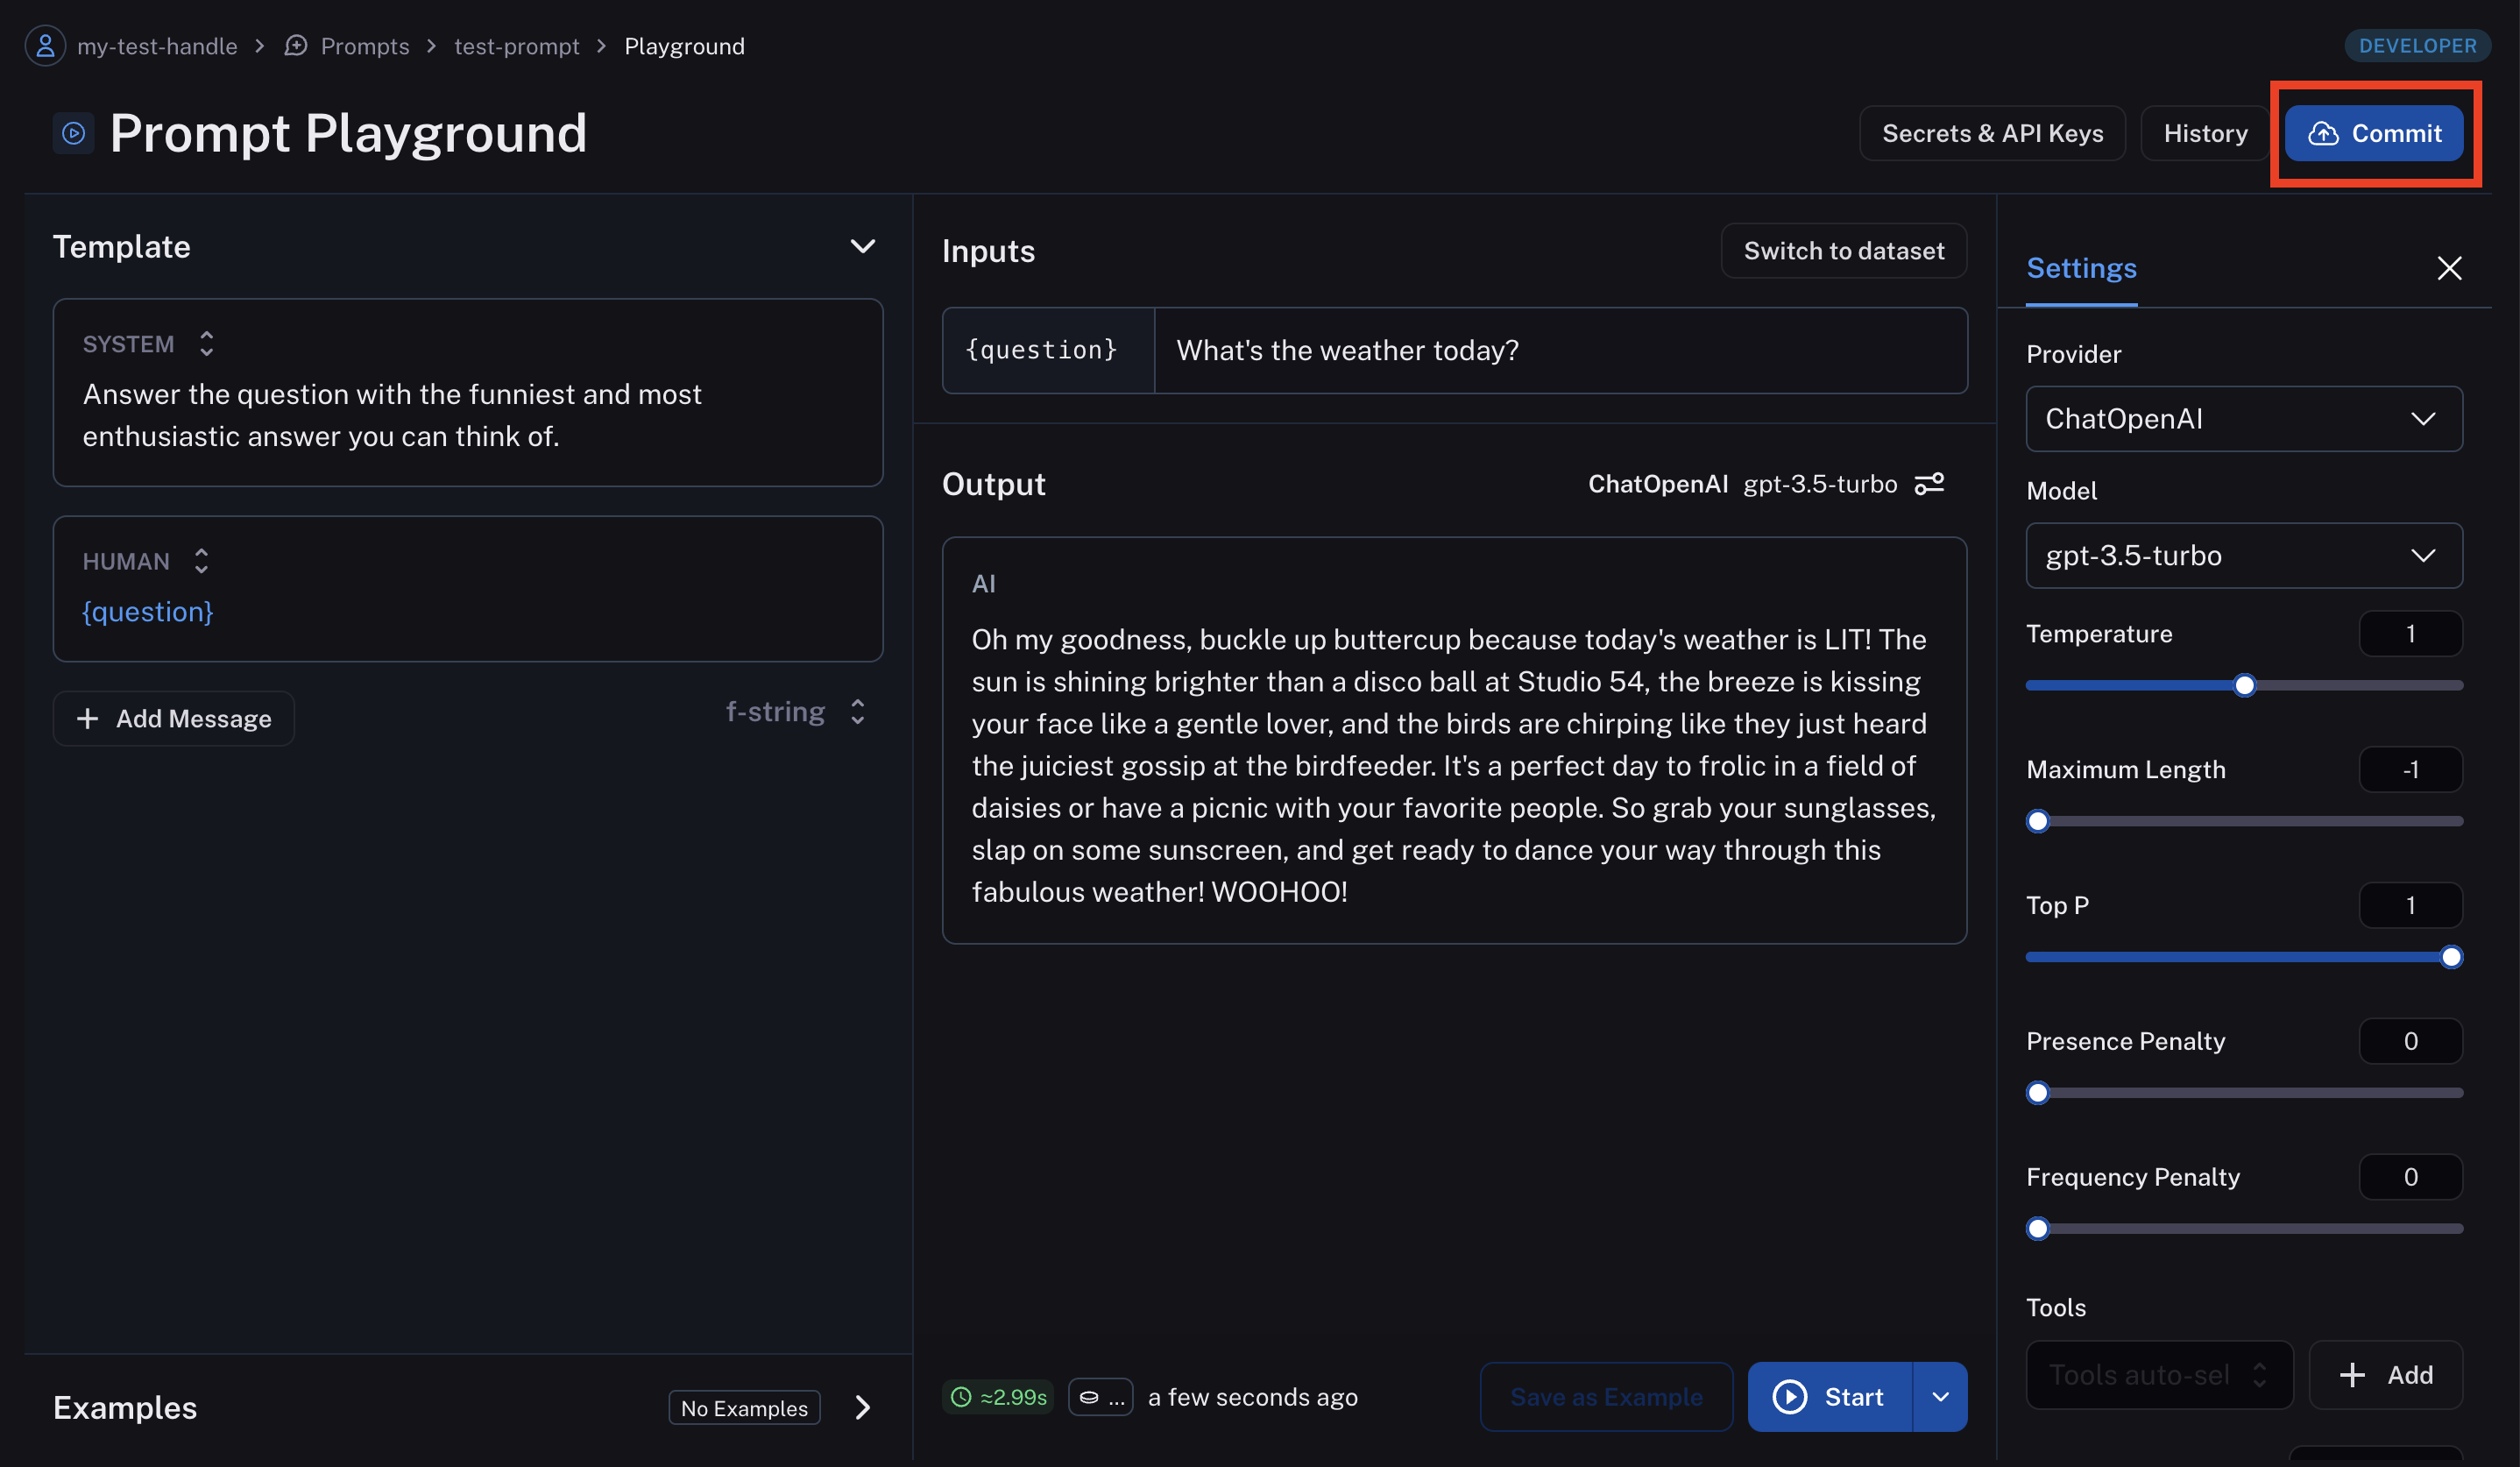Click the plus Add tool button
This screenshot has height=1467, width=2520.
[2386, 1375]
